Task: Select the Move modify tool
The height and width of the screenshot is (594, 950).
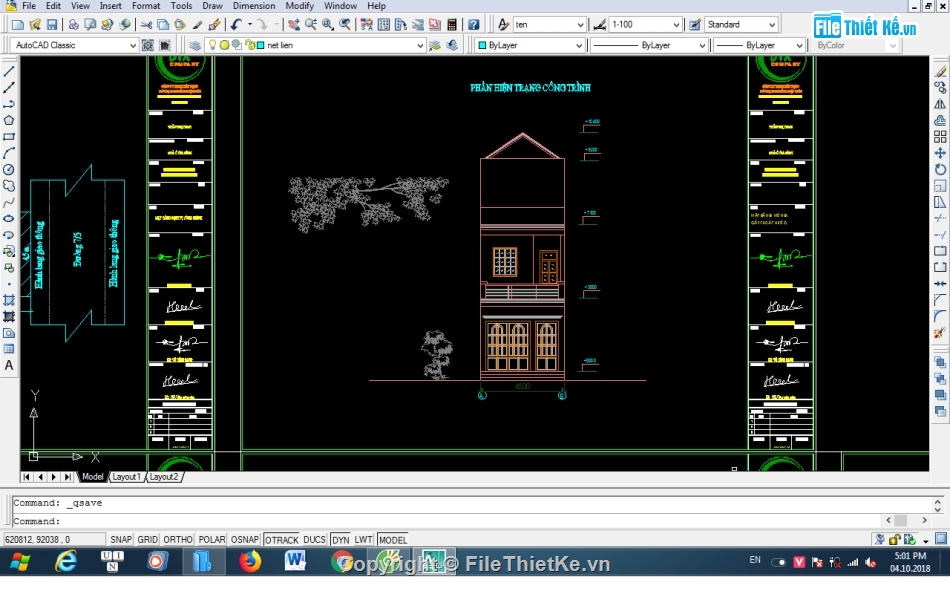Action: [x=940, y=153]
